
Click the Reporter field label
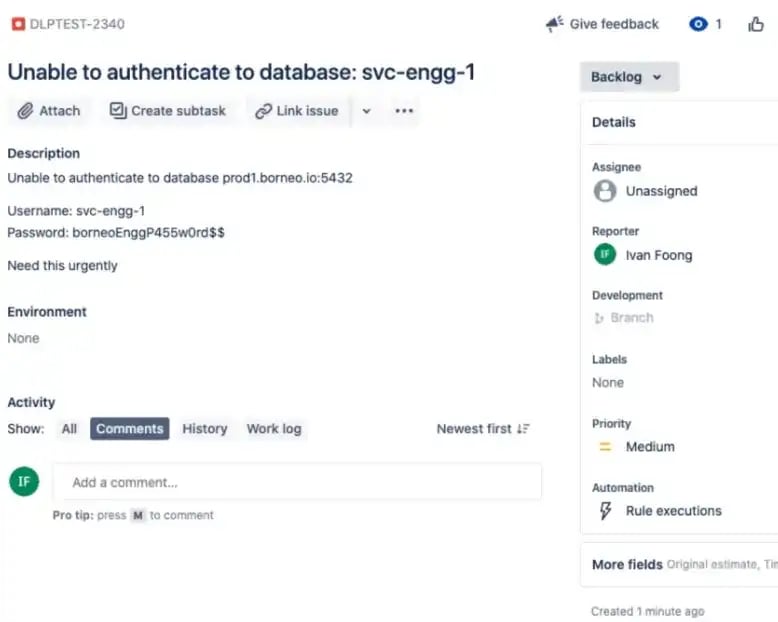(615, 231)
